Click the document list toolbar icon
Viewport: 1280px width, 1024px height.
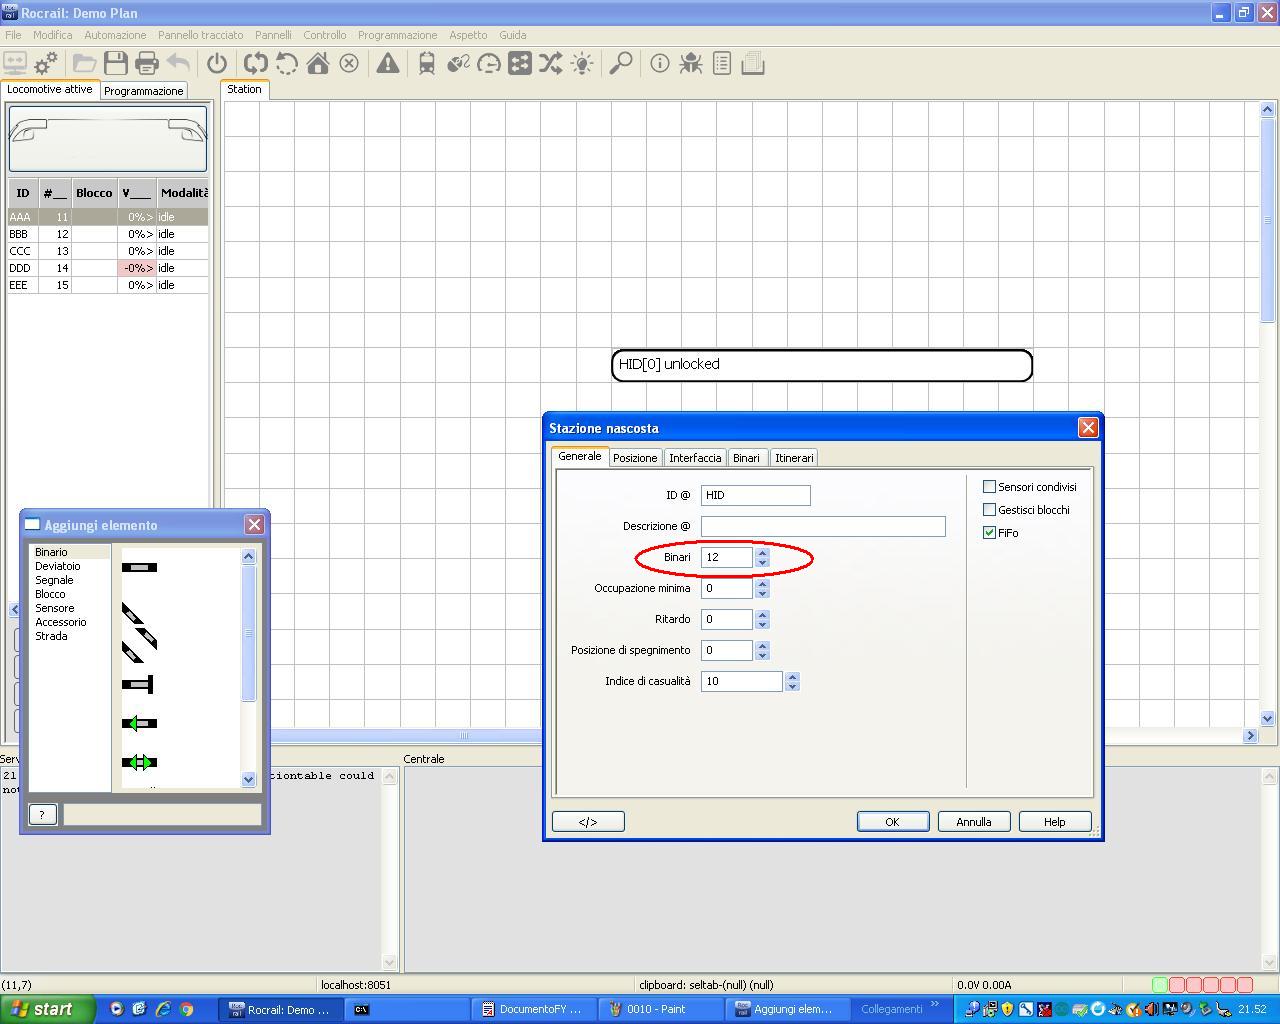tap(722, 64)
